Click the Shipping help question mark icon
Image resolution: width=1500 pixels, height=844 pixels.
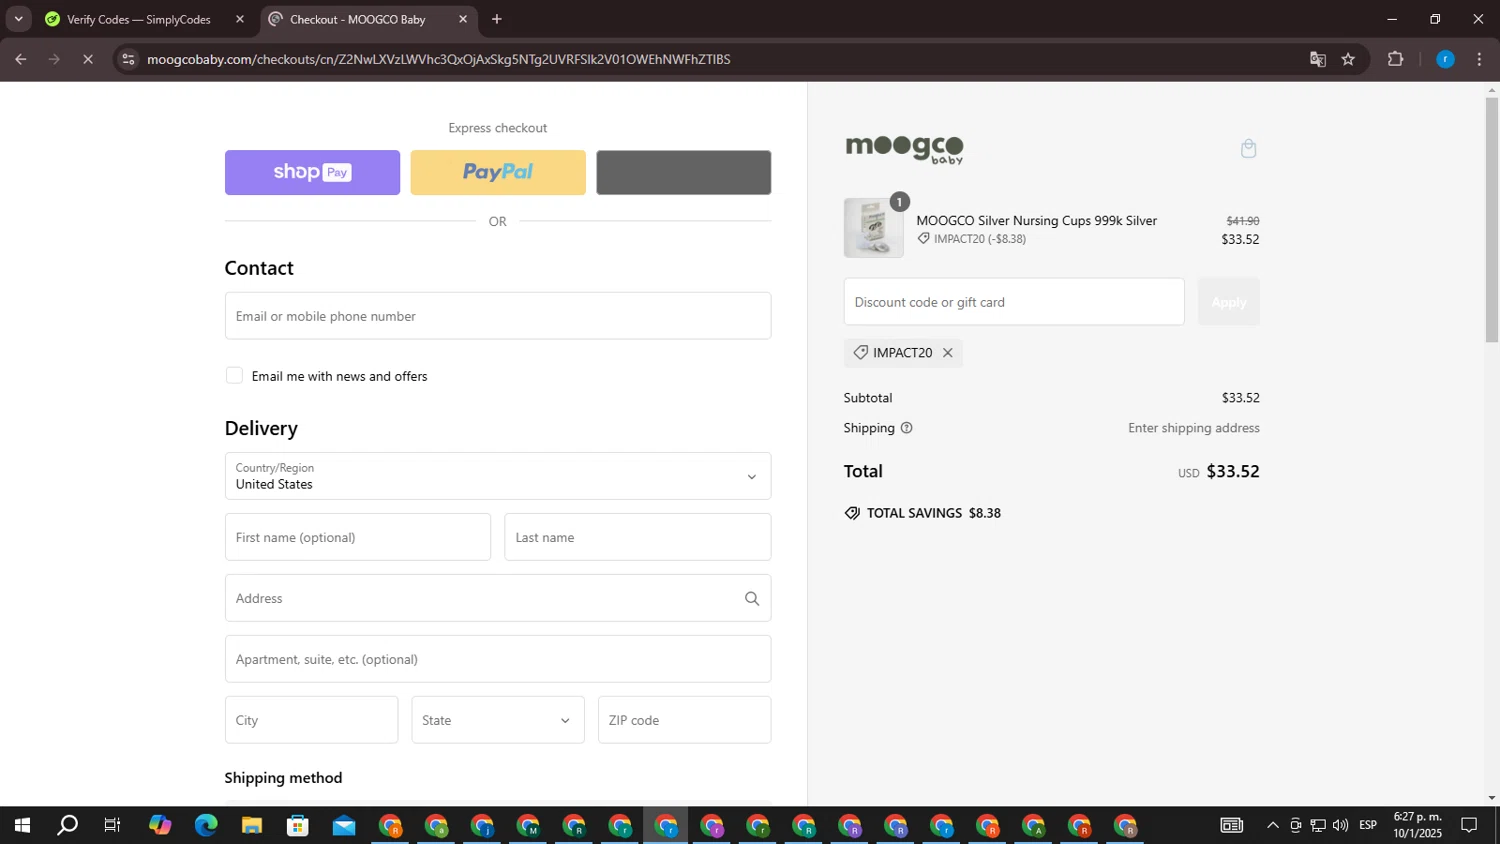[x=906, y=428]
